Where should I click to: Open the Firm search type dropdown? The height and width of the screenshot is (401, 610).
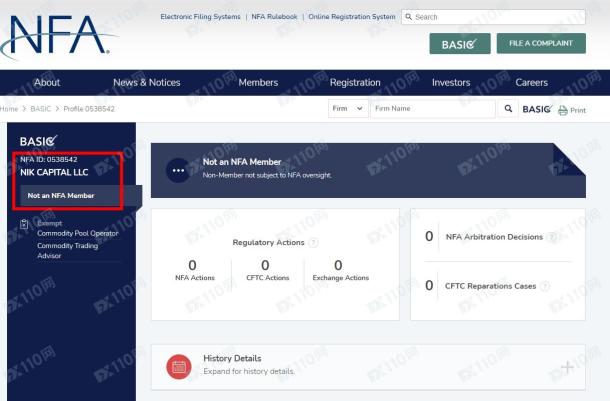coord(347,109)
